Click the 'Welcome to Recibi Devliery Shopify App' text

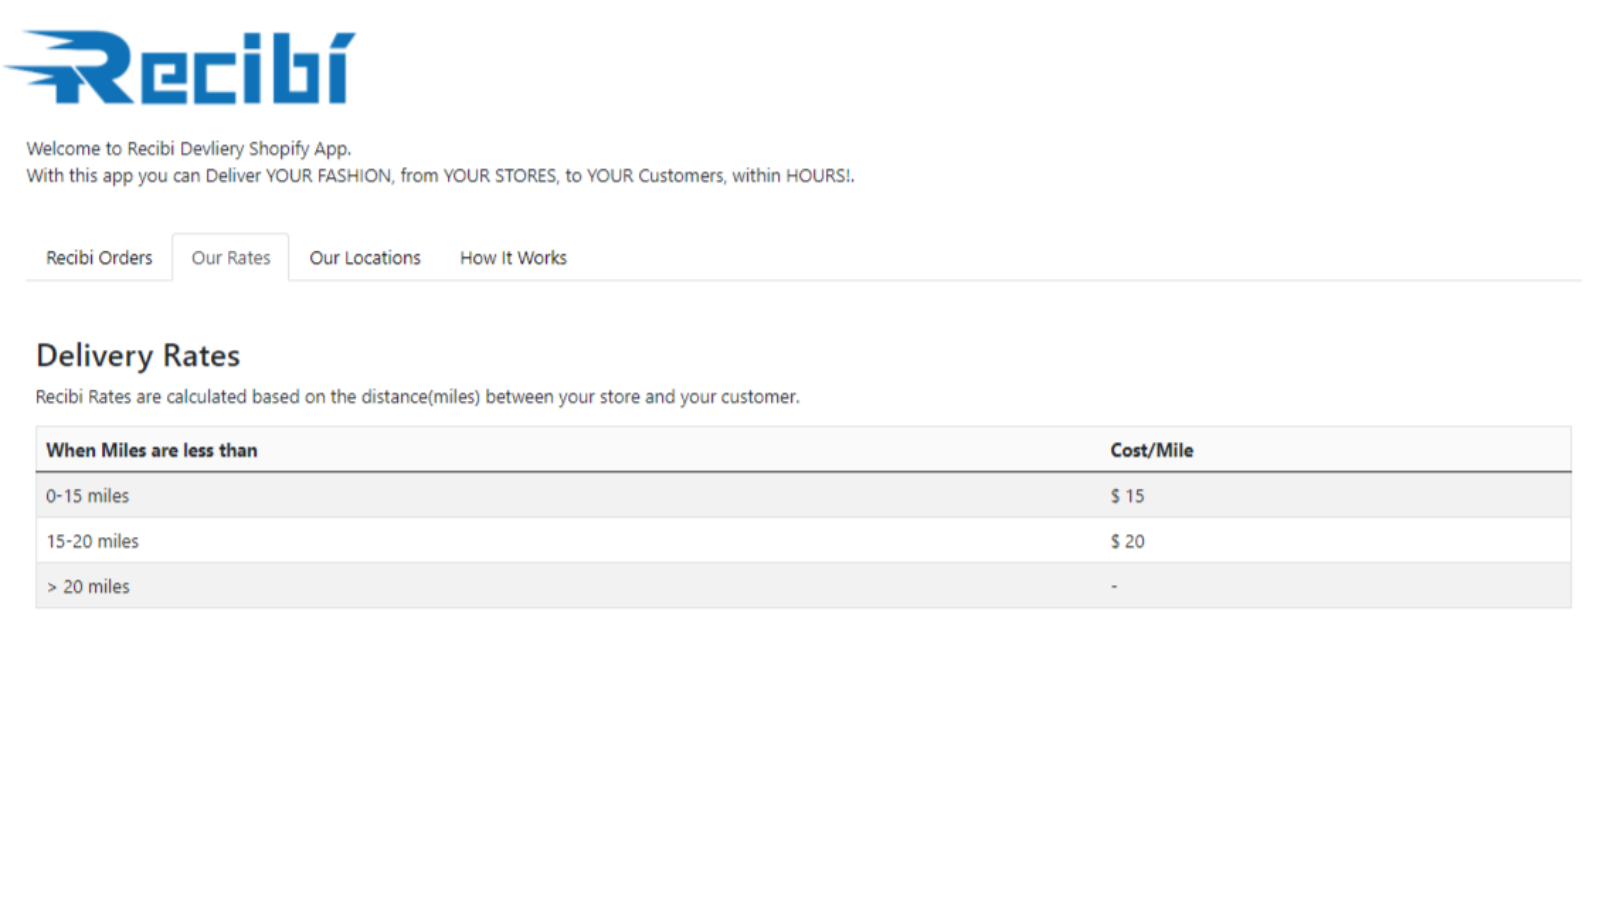click(x=189, y=149)
